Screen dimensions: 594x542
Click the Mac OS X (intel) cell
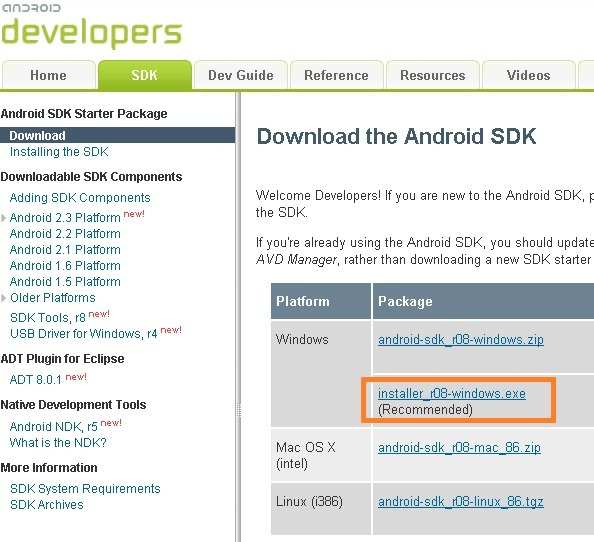321,455
